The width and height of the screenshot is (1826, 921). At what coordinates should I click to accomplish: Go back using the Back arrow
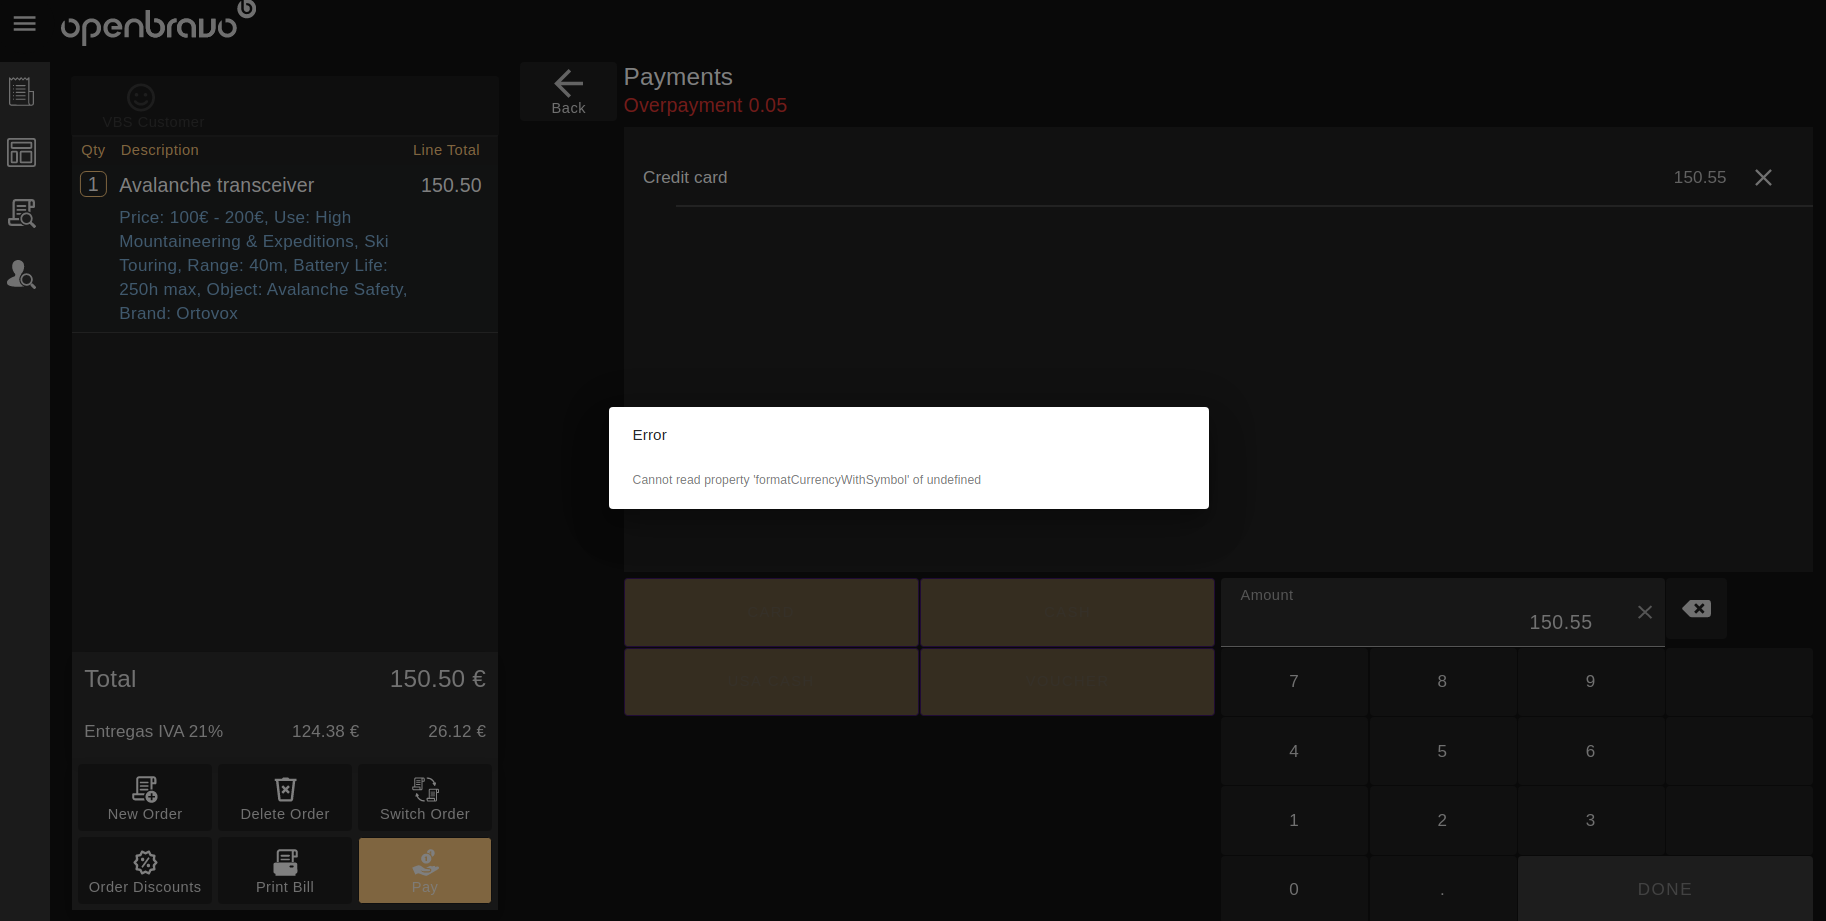568,92
